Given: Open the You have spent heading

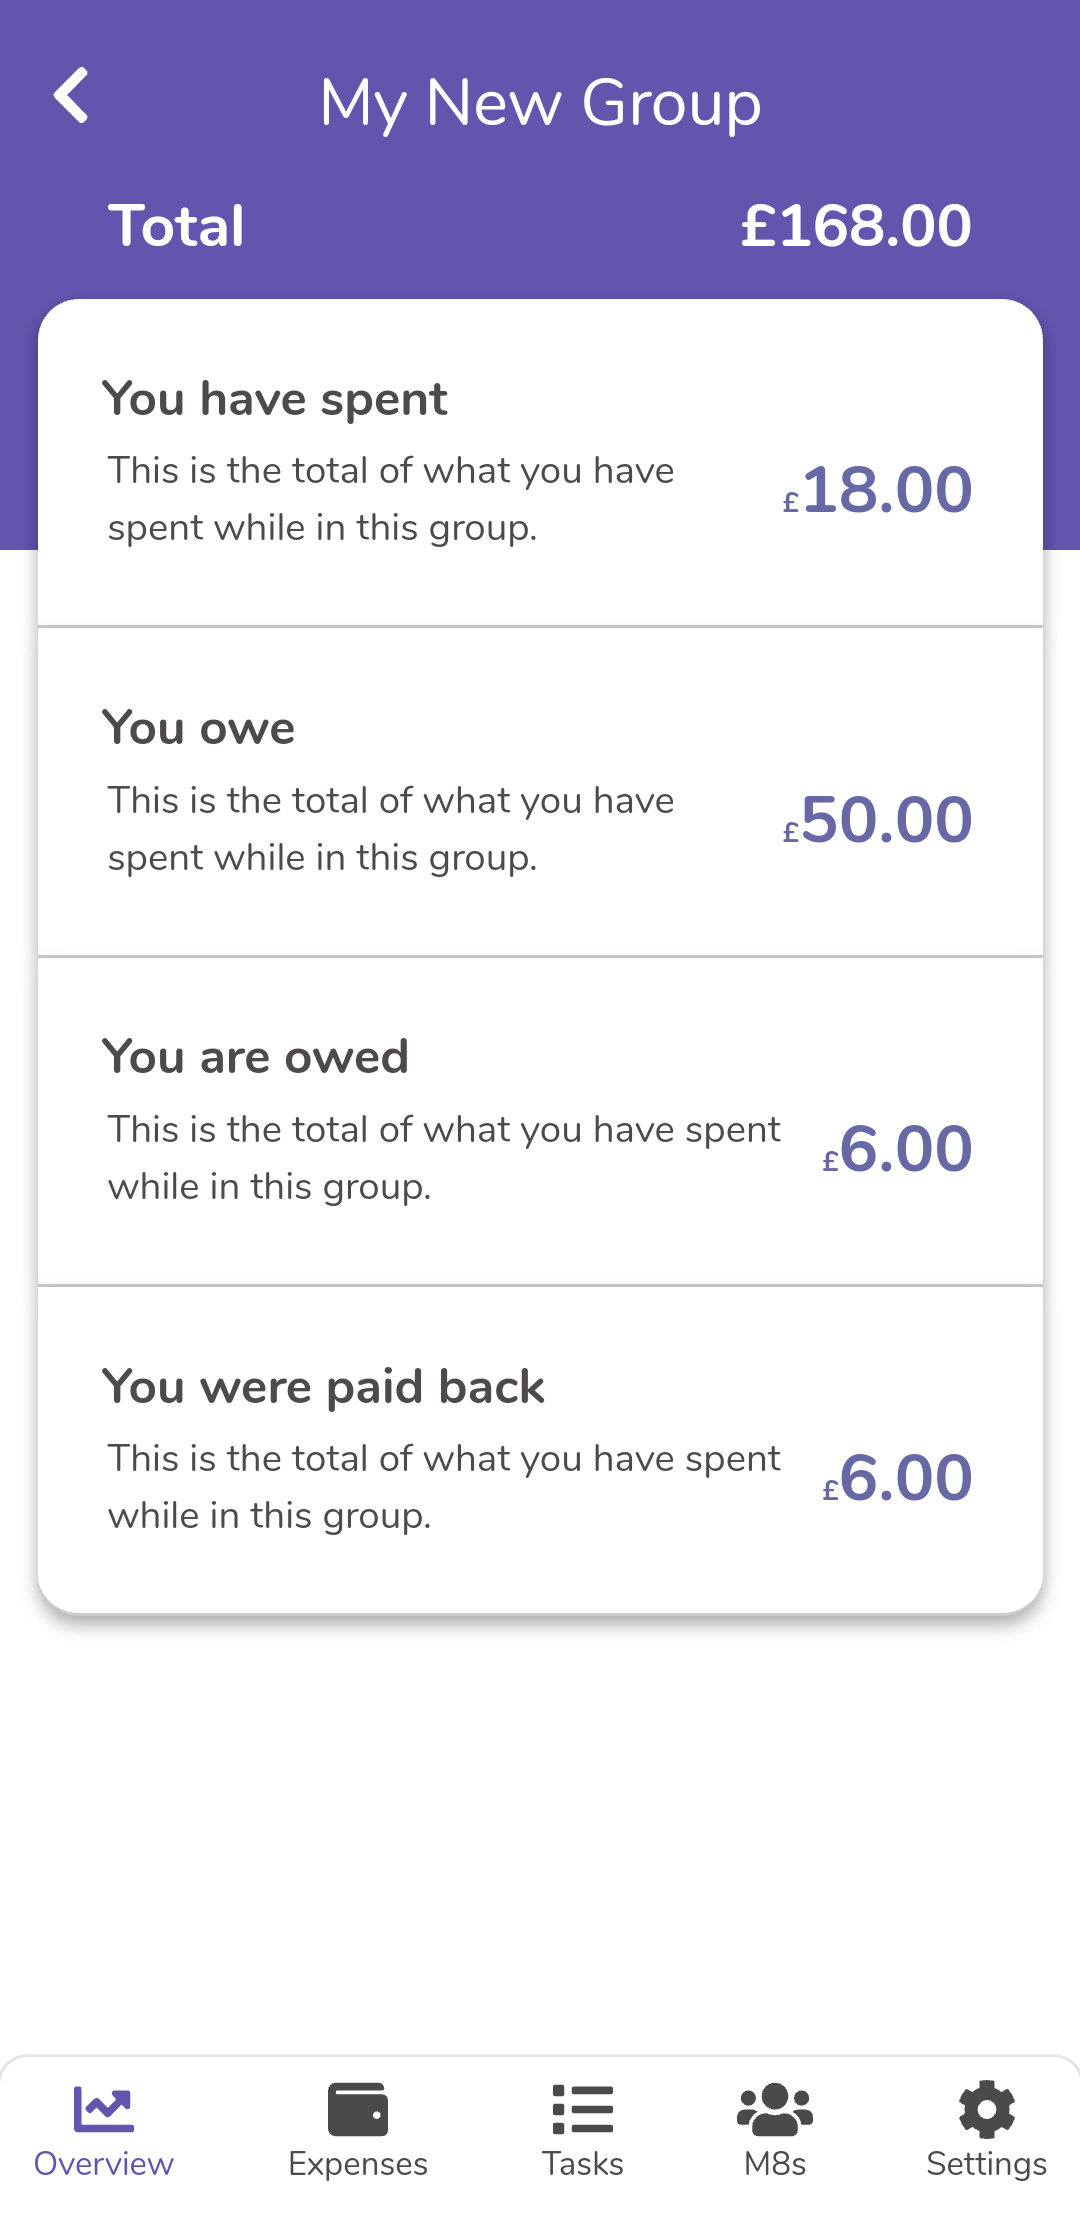Looking at the screenshot, I should (275, 399).
